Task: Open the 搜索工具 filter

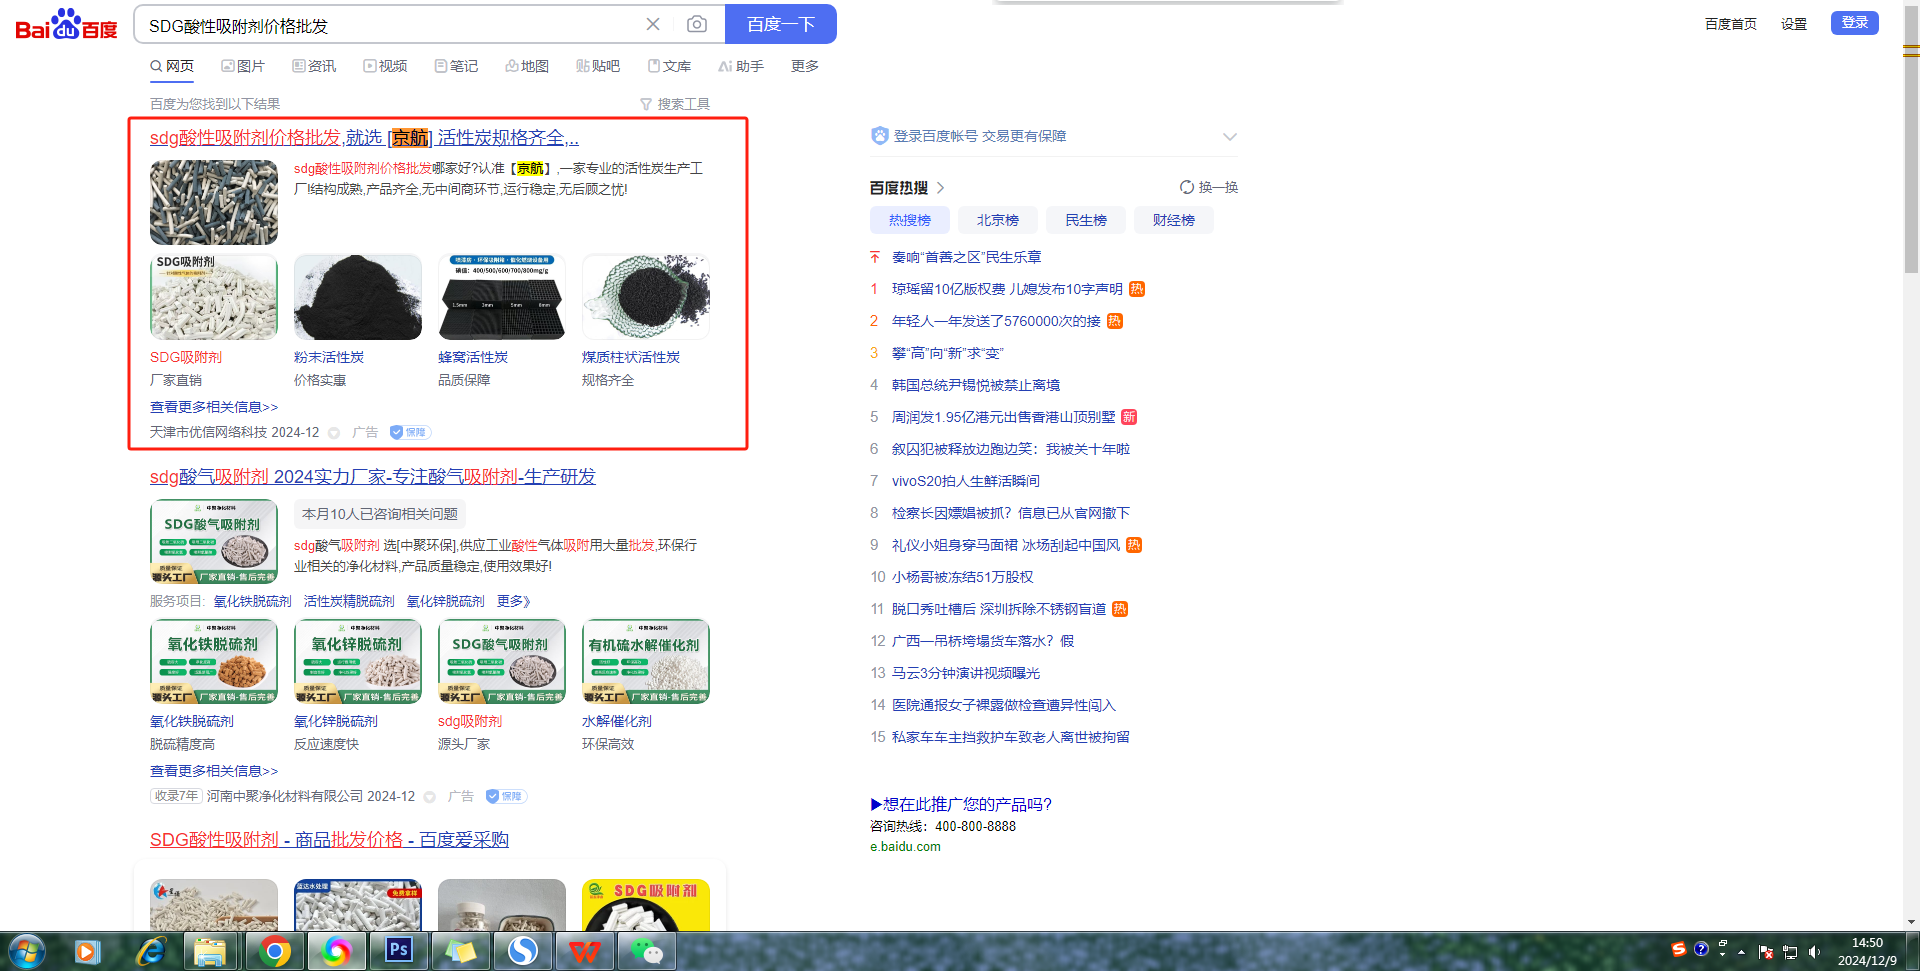Action: point(675,104)
